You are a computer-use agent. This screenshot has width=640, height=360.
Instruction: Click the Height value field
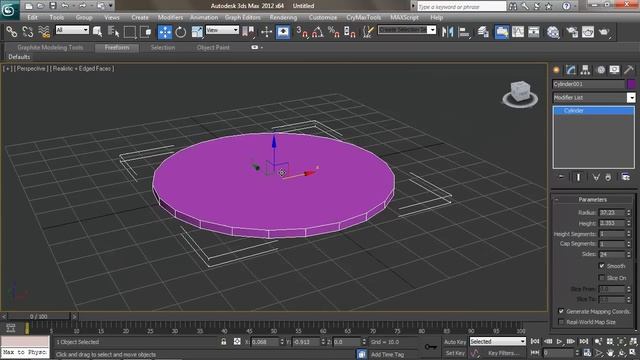(611, 223)
